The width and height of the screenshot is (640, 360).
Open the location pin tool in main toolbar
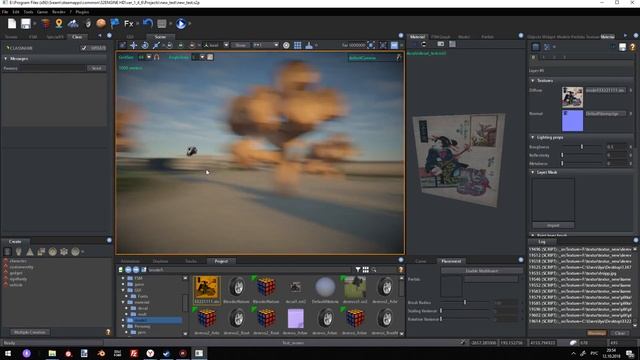point(59,24)
